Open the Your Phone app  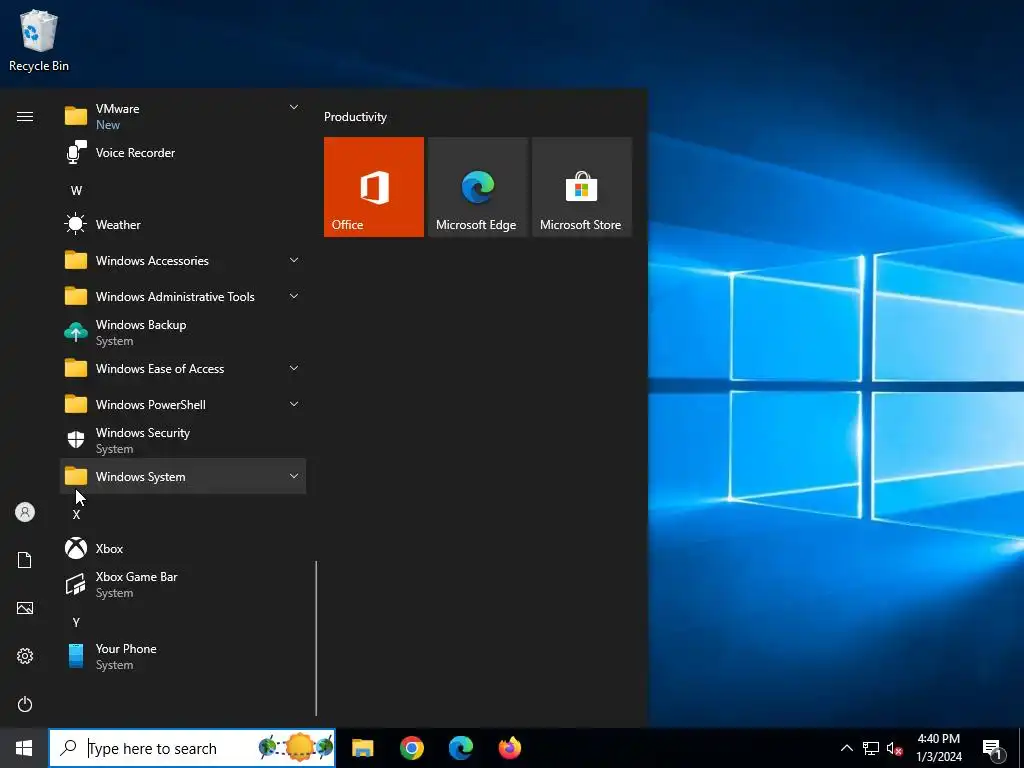pos(183,656)
